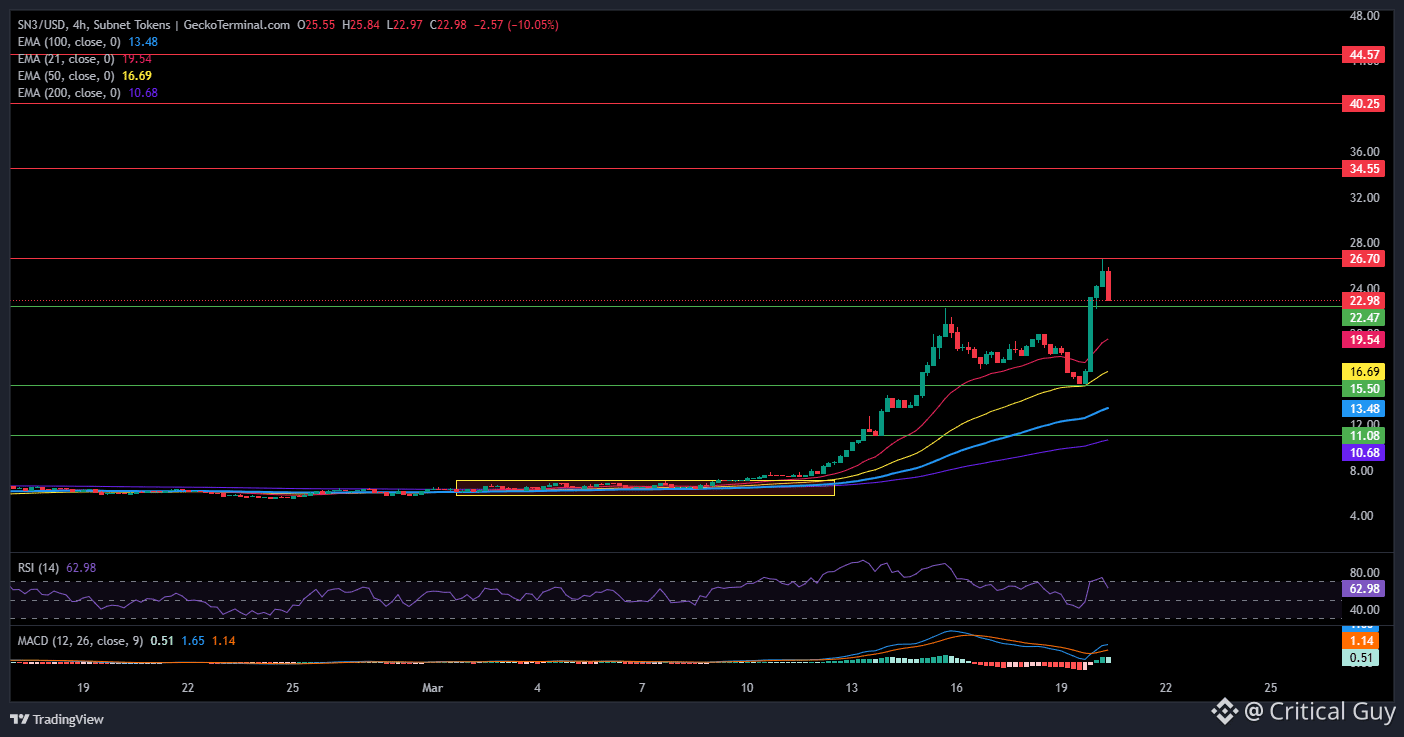Click the 15.50 green price label

tap(1365, 388)
